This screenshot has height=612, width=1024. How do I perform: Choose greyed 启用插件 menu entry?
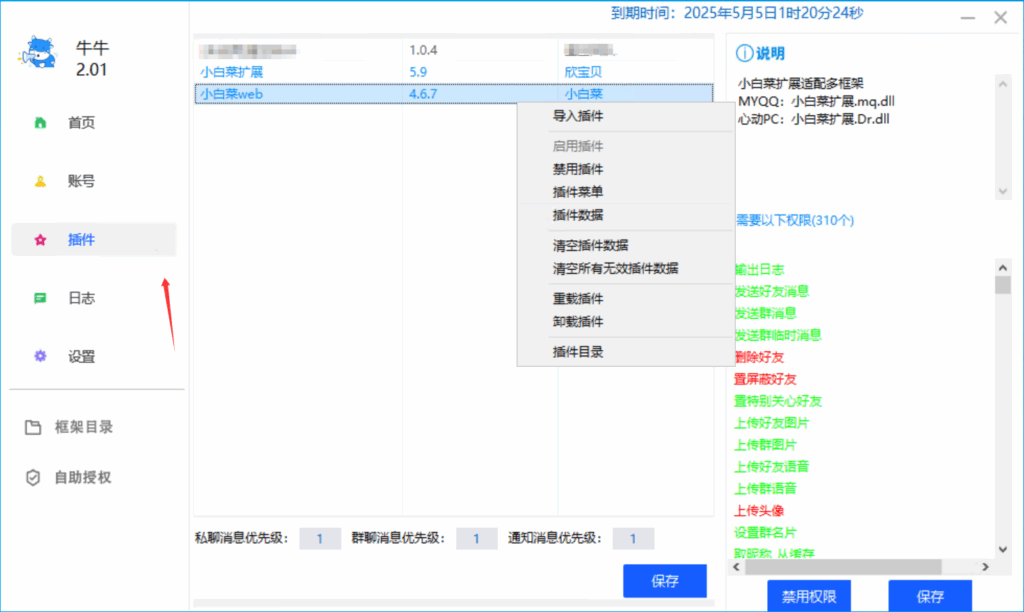click(x=578, y=146)
